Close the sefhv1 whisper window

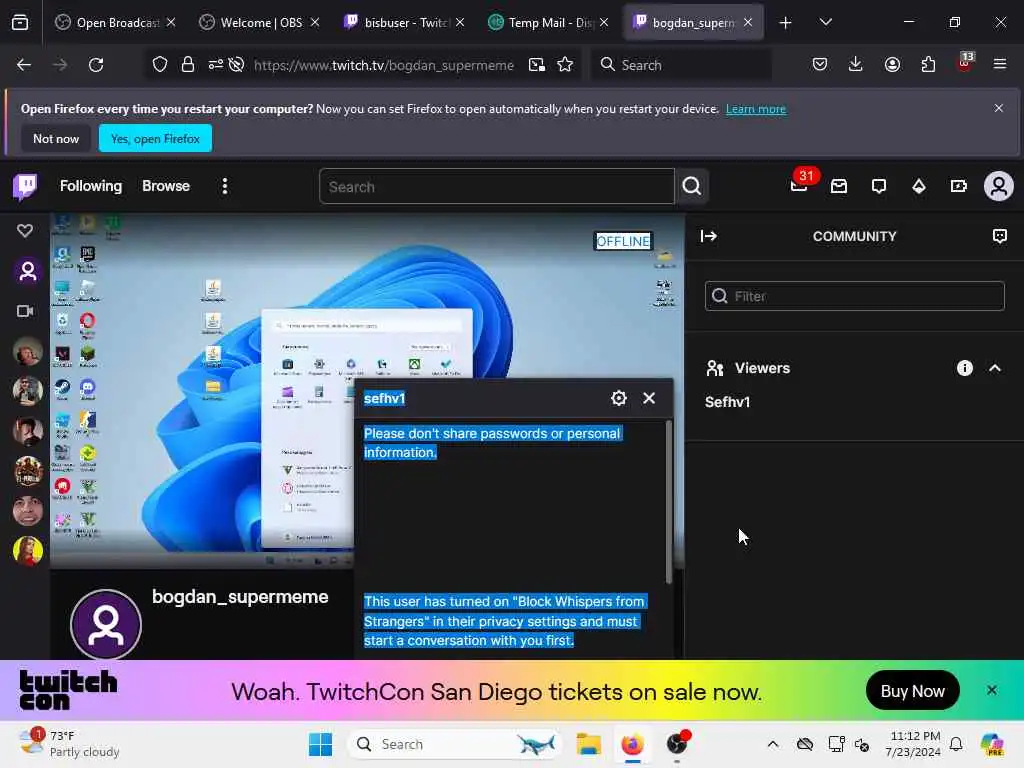[x=648, y=398]
